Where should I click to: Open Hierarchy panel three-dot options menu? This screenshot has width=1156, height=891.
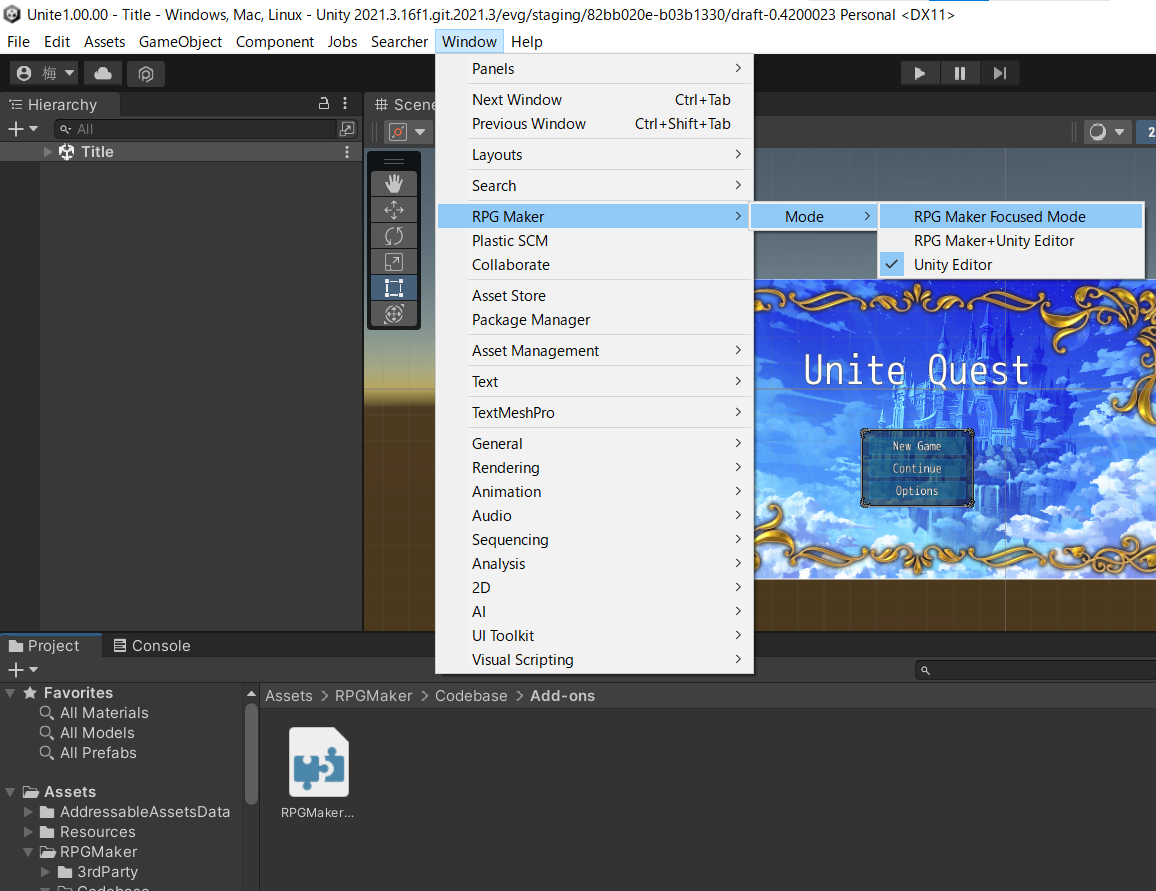(x=345, y=104)
